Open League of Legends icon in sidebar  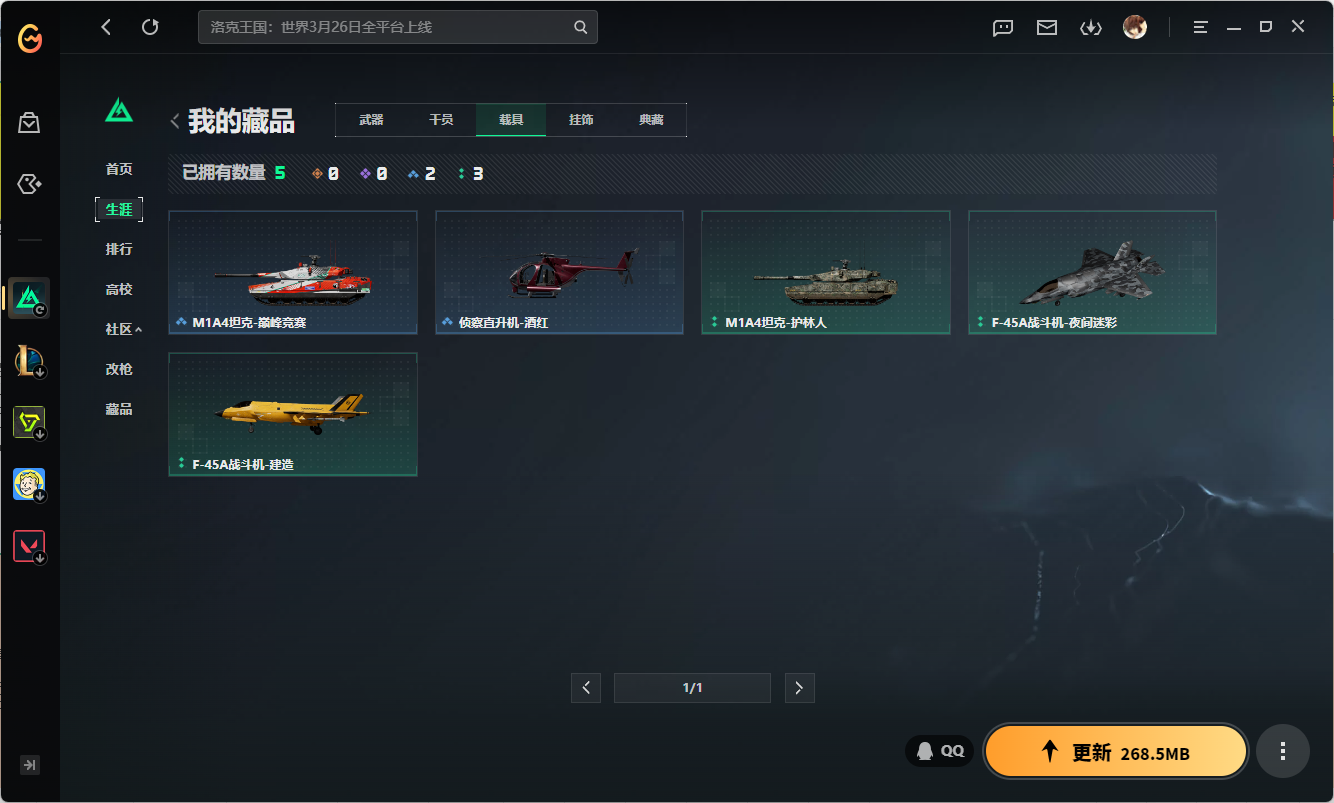[x=29, y=361]
